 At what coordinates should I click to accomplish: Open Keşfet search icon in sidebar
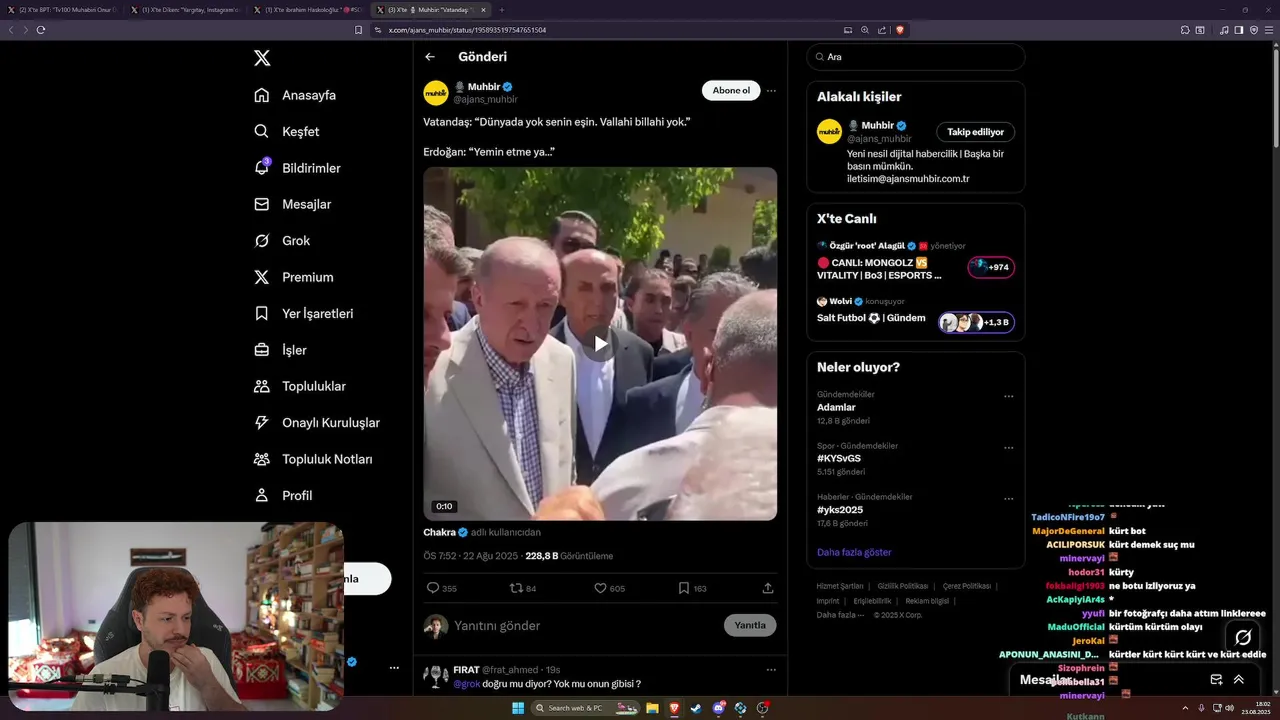[x=261, y=131]
